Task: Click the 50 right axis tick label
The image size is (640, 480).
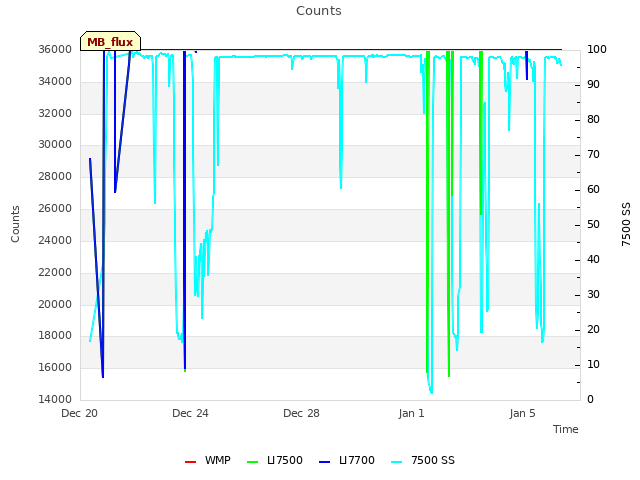Action: click(x=593, y=224)
